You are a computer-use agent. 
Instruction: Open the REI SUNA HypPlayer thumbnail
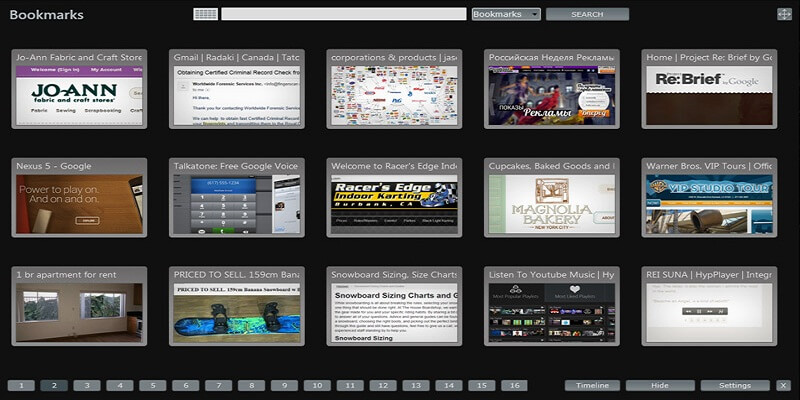coord(710,313)
